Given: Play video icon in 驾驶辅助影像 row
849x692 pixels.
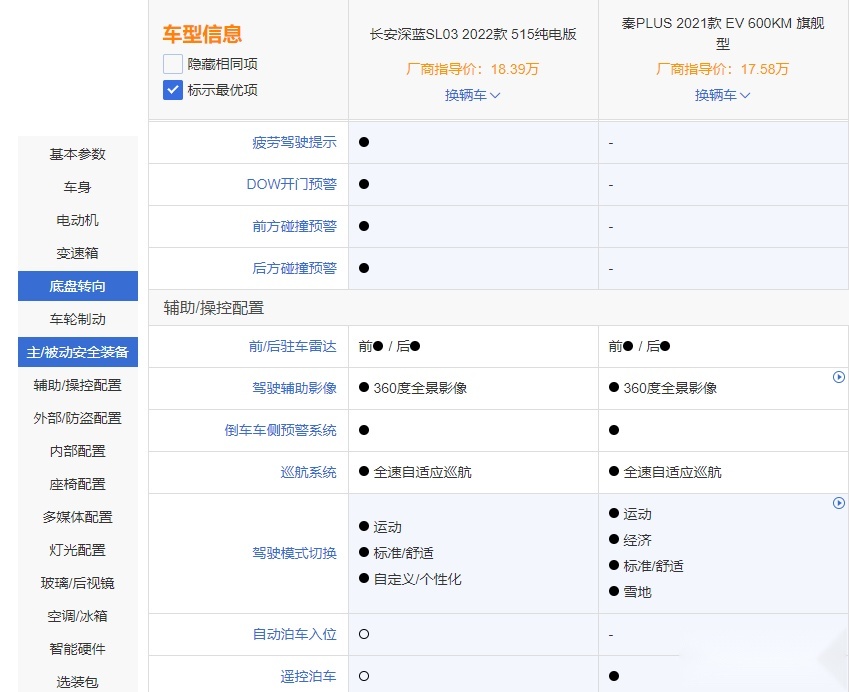Looking at the screenshot, I should tap(839, 377).
